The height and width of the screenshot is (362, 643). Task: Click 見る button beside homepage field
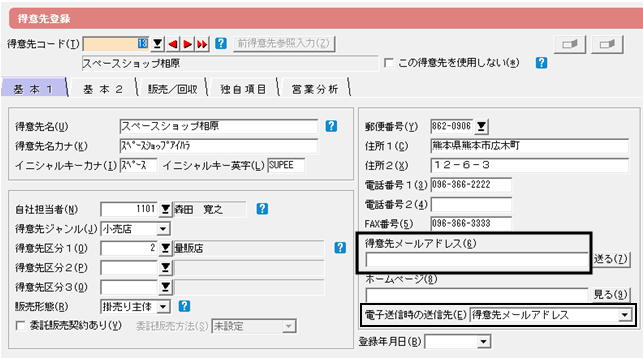pos(611,294)
